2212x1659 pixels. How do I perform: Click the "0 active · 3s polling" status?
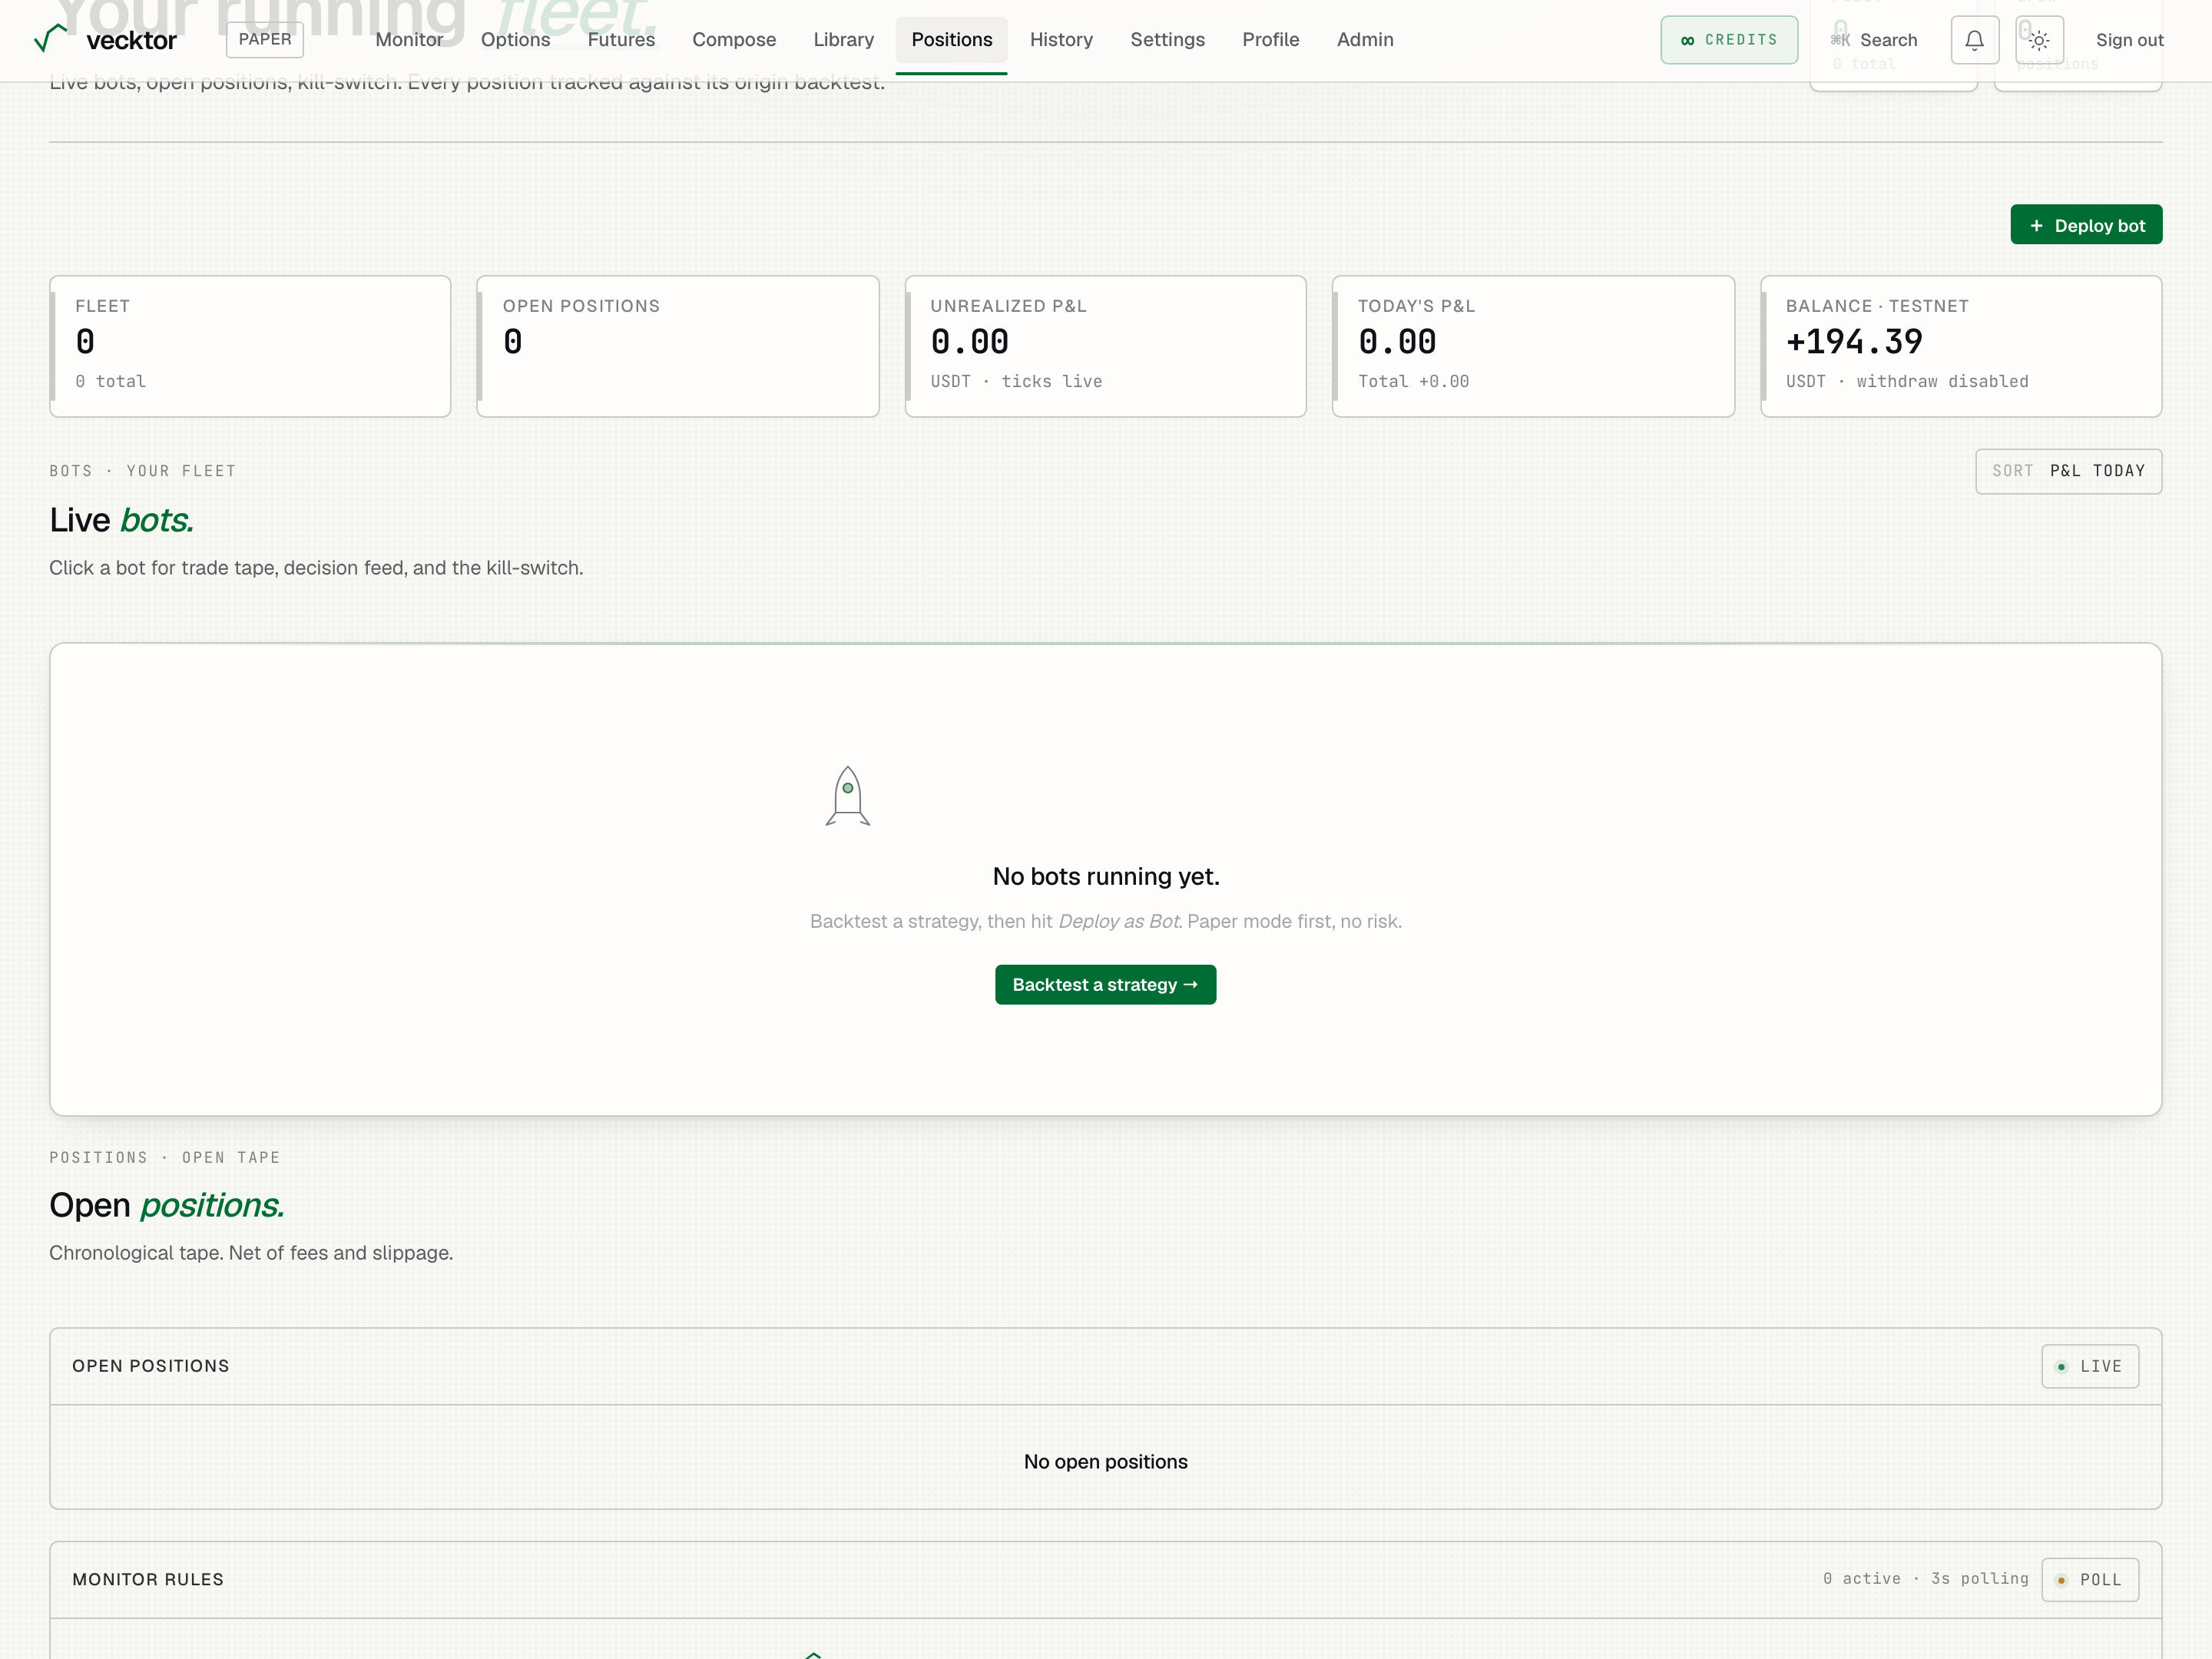(x=1925, y=1578)
